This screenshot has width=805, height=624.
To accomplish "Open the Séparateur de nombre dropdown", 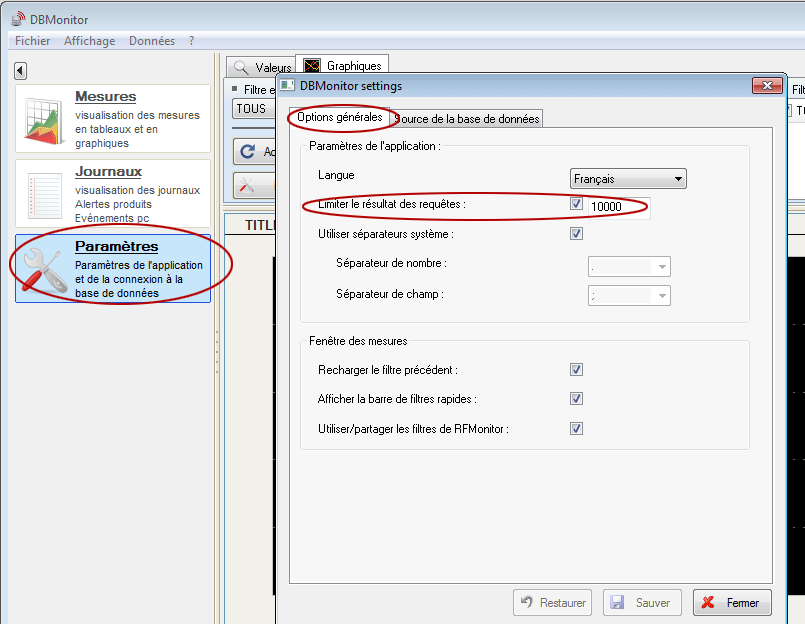I will pyautogui.click(x=629, y=267).
